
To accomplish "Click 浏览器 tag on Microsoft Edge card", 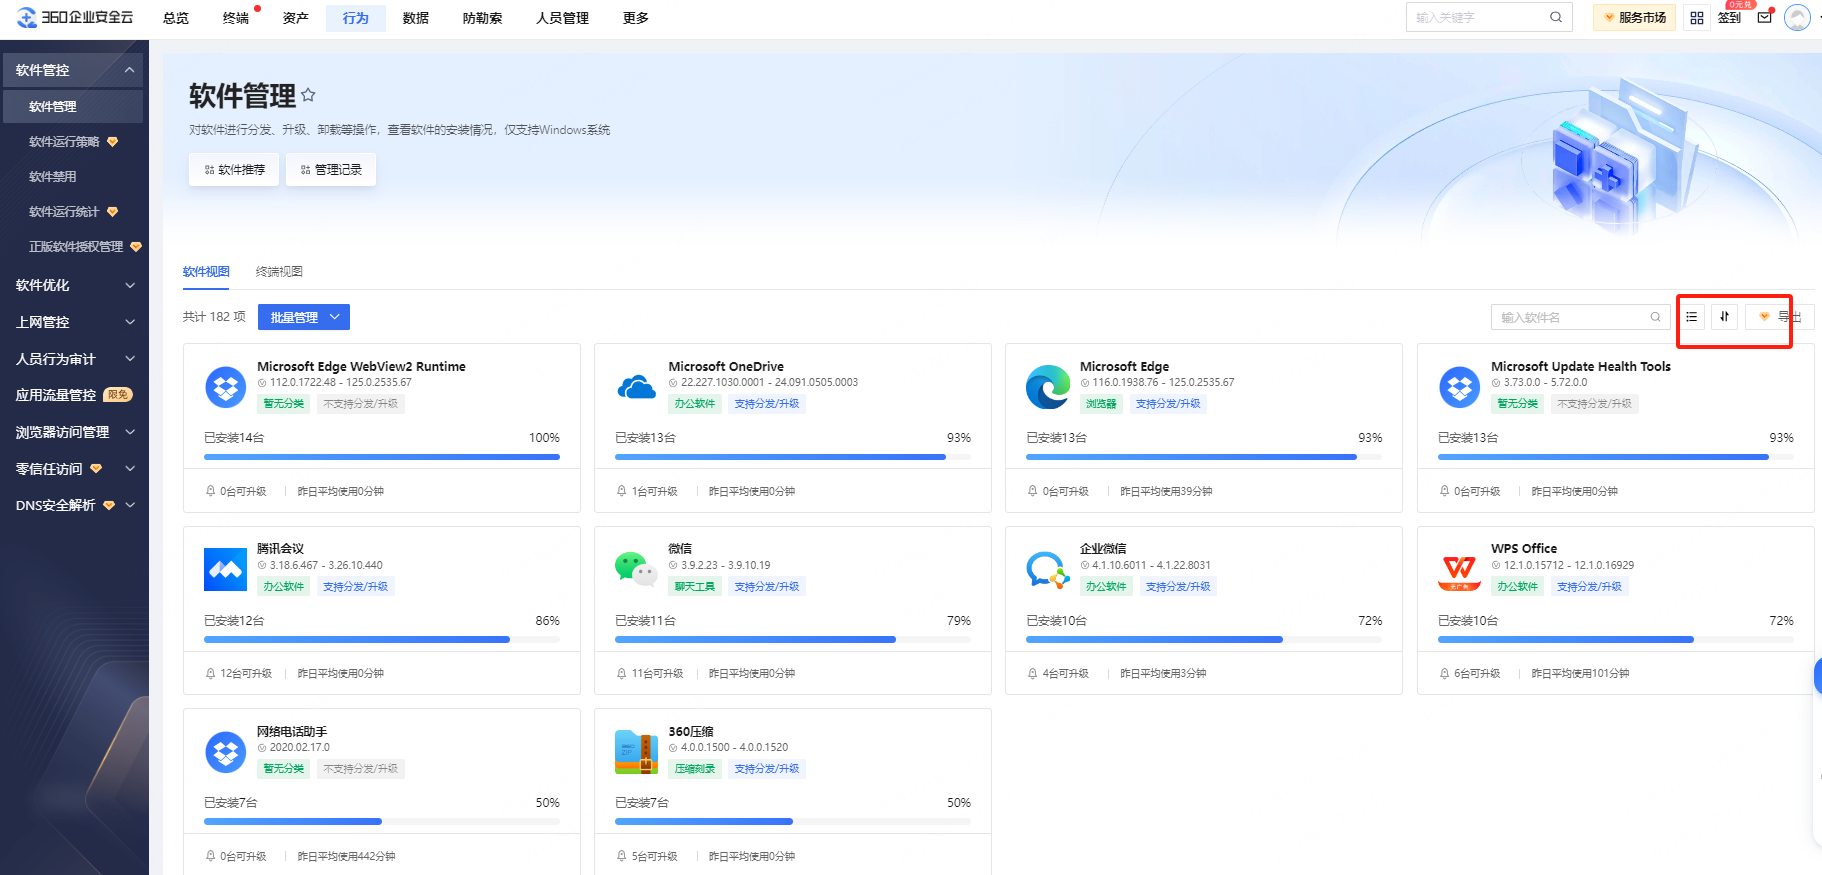I will pos(1101,404).
